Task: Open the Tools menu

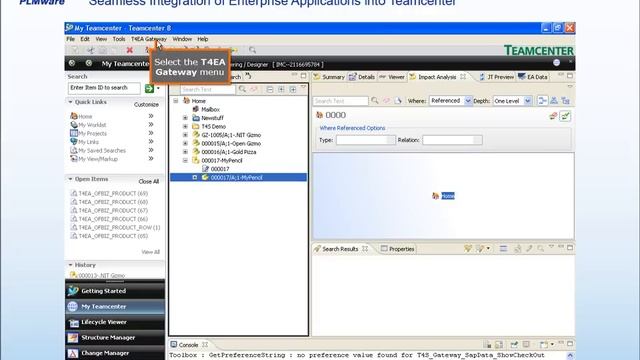Action: pos(119,39)
